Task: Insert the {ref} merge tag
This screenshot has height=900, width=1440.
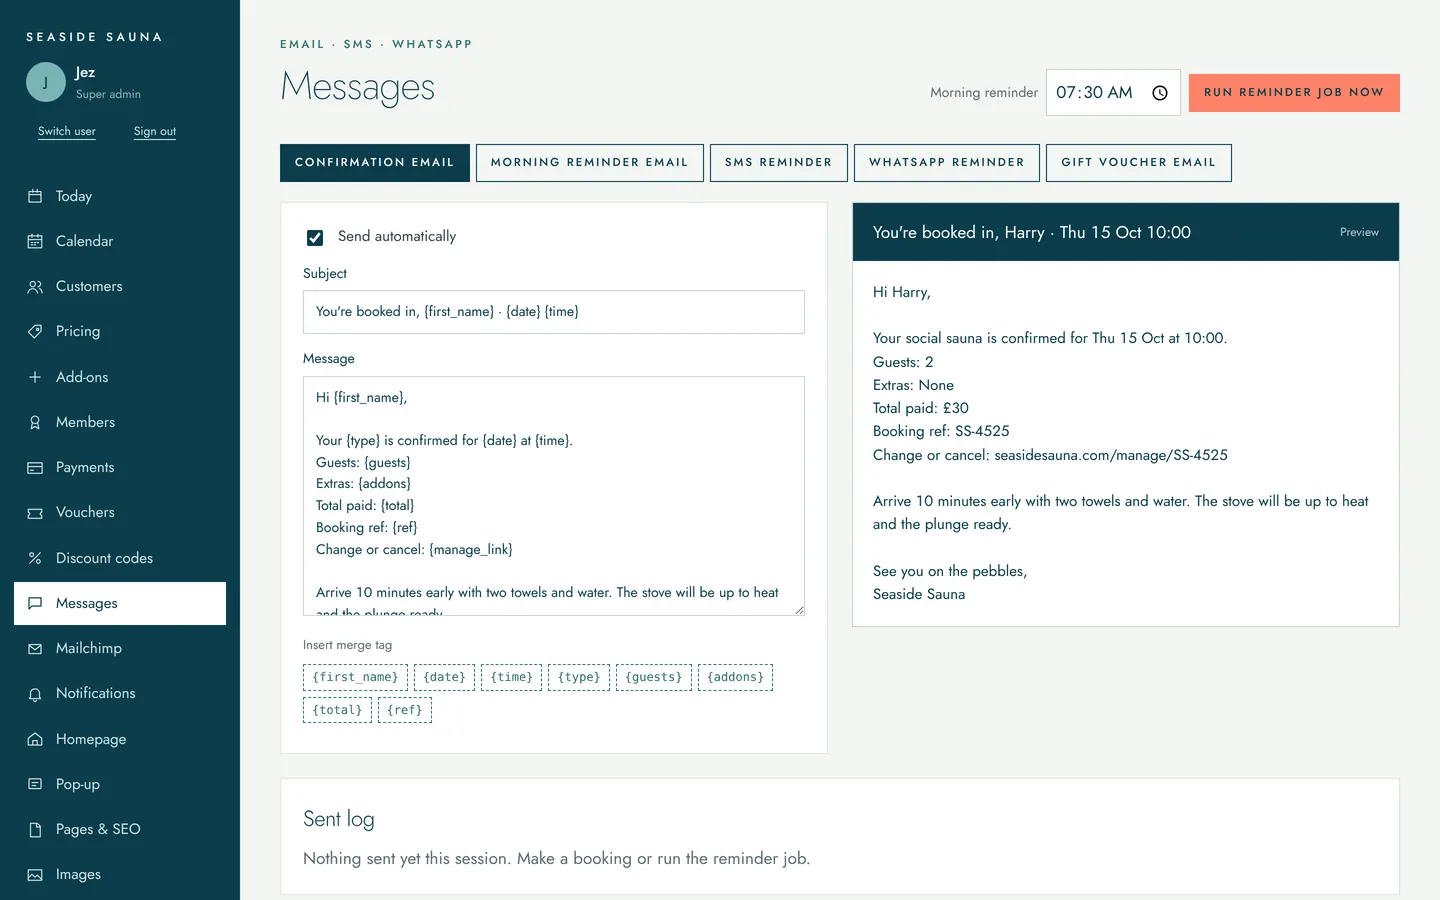Action: [405, 710]
